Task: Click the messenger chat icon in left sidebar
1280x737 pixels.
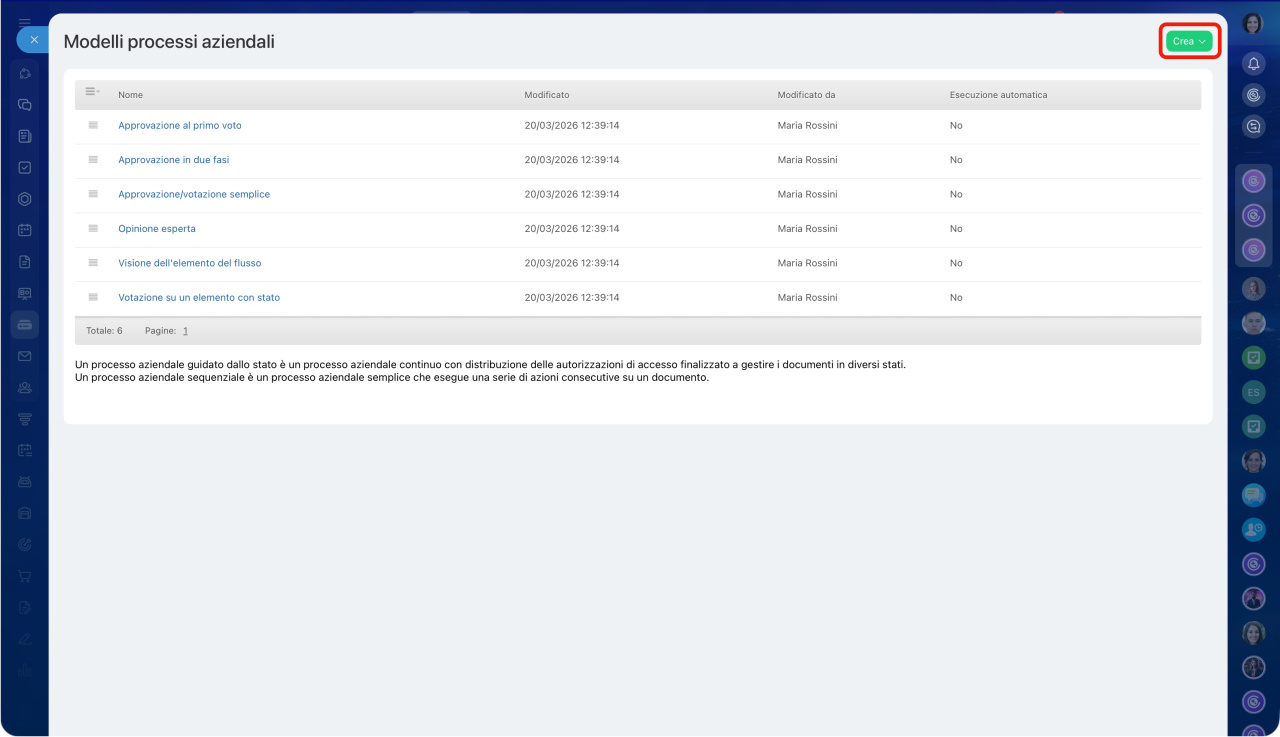Action: (x=25, y=104)
